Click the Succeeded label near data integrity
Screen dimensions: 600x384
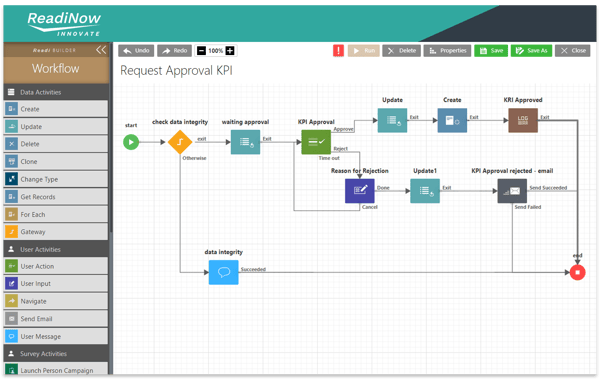(253, 269)
